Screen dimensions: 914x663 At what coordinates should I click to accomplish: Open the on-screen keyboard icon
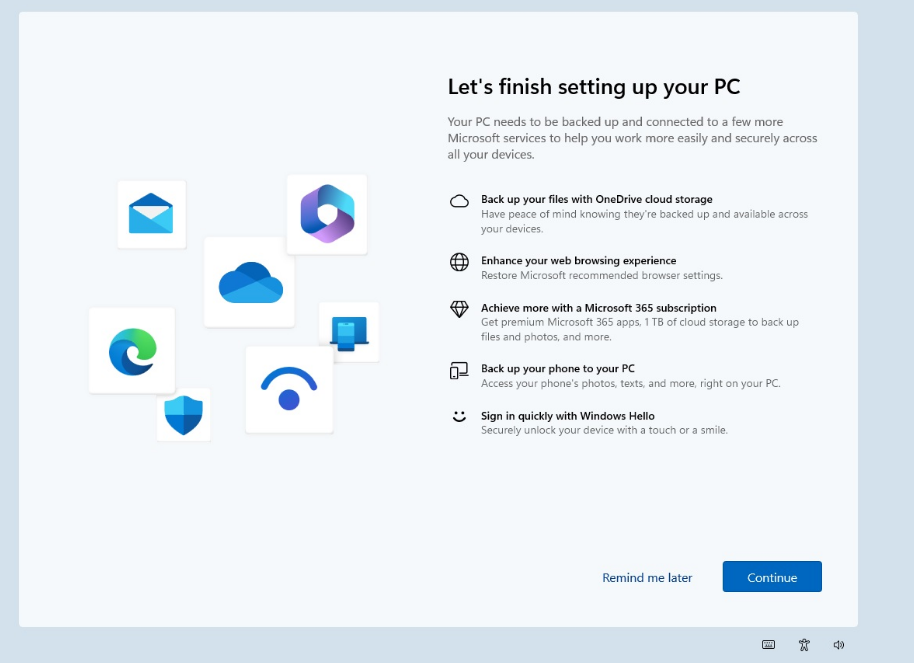pos(768,644)
